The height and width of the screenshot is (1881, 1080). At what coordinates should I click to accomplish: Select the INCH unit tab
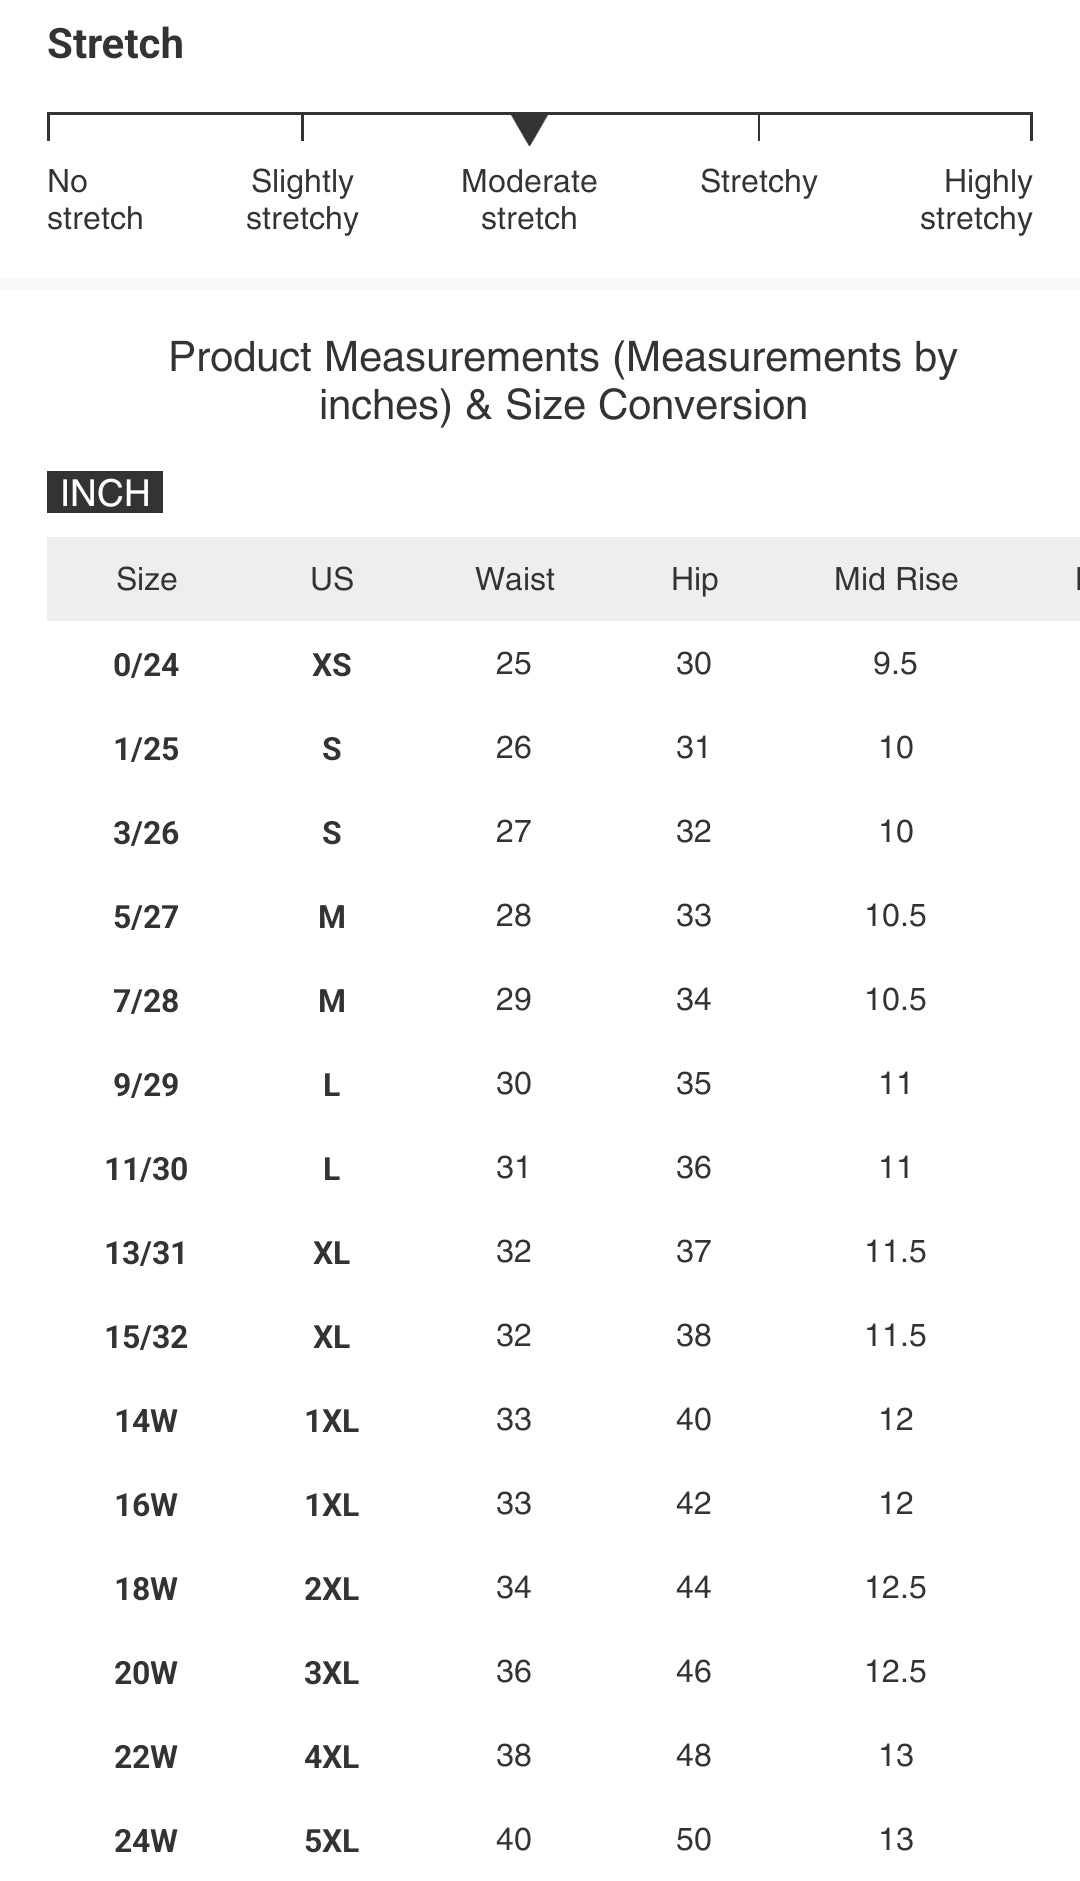coord(105,492)
